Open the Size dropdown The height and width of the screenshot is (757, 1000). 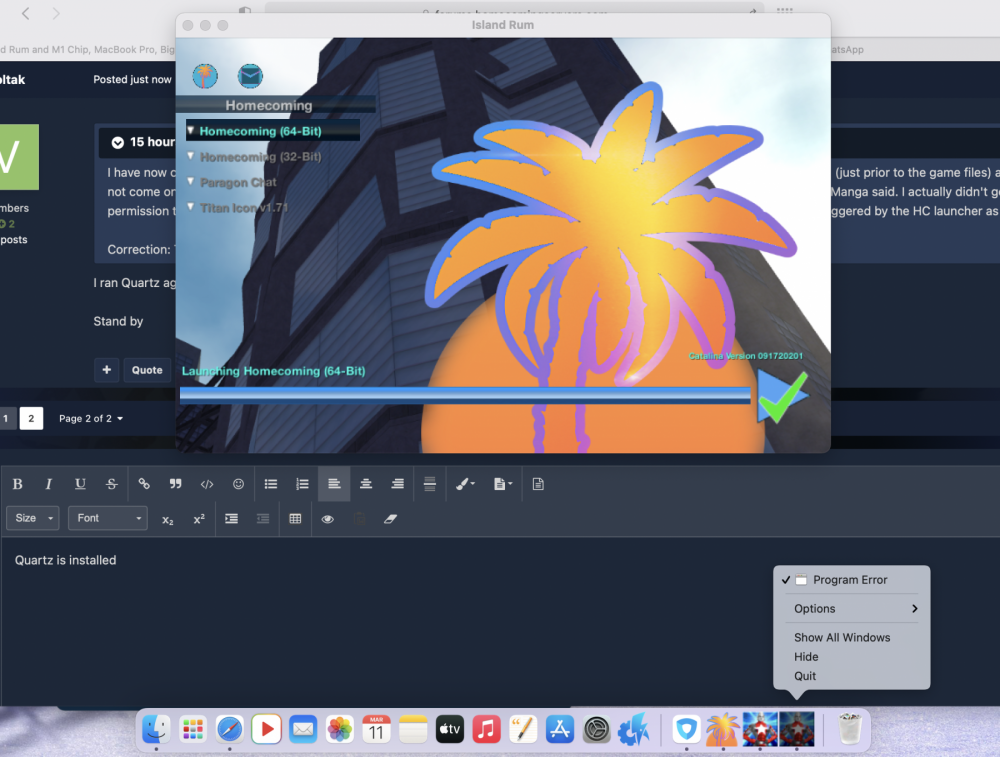pyautogui.click(x=32, y=518)
